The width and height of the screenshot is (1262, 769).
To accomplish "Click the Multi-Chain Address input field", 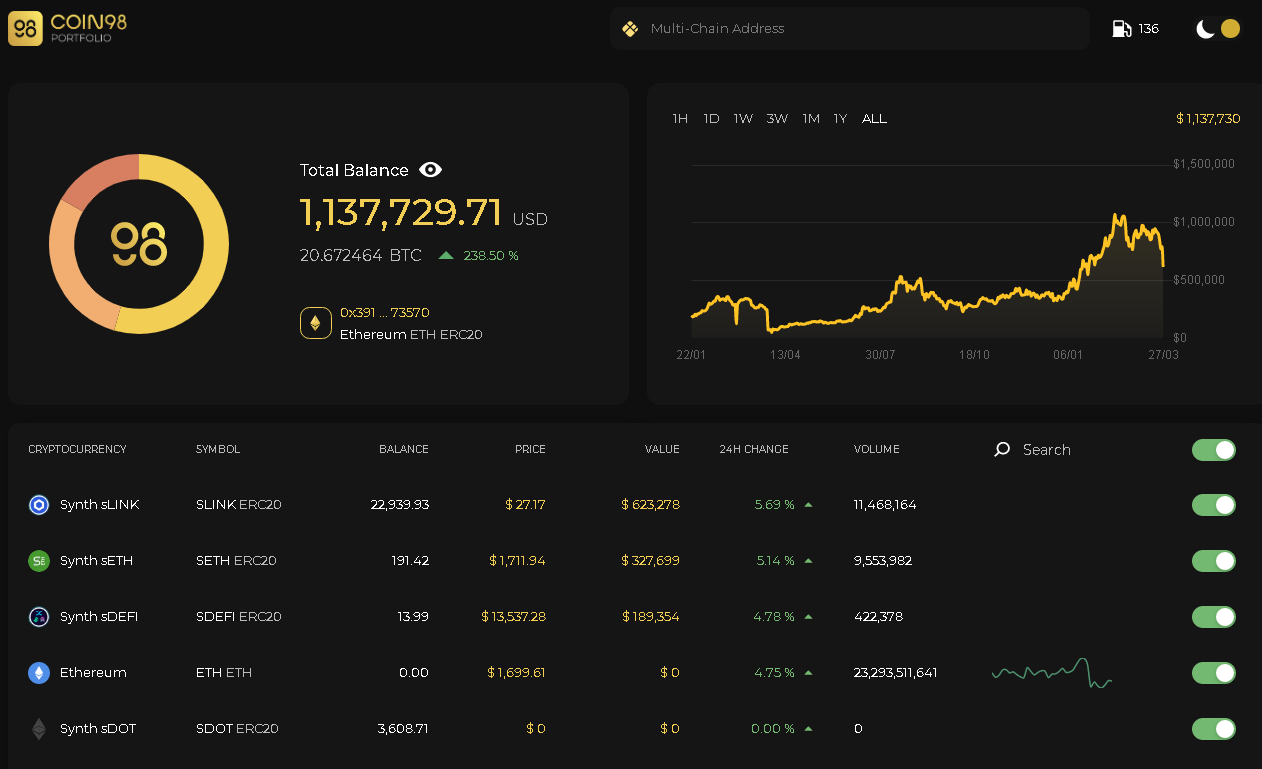I will 850,29.
